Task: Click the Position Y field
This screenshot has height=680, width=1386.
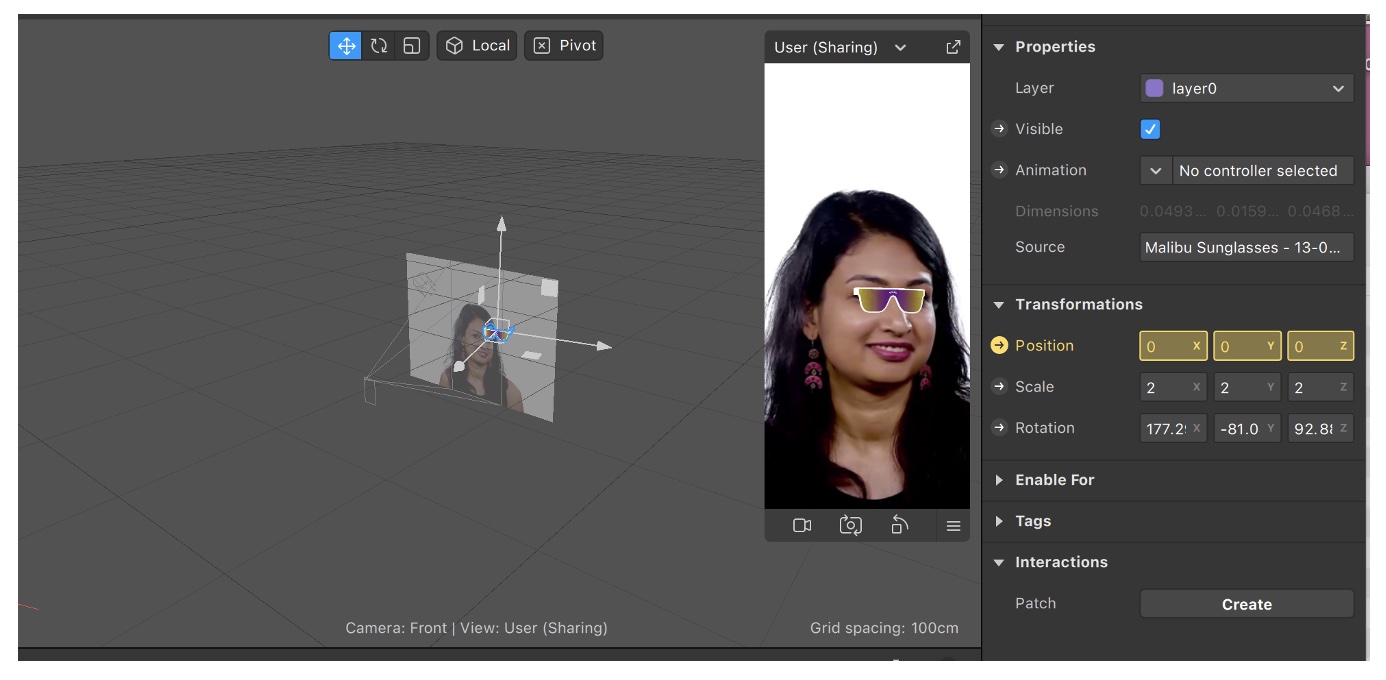Action: coord(1247,346)
